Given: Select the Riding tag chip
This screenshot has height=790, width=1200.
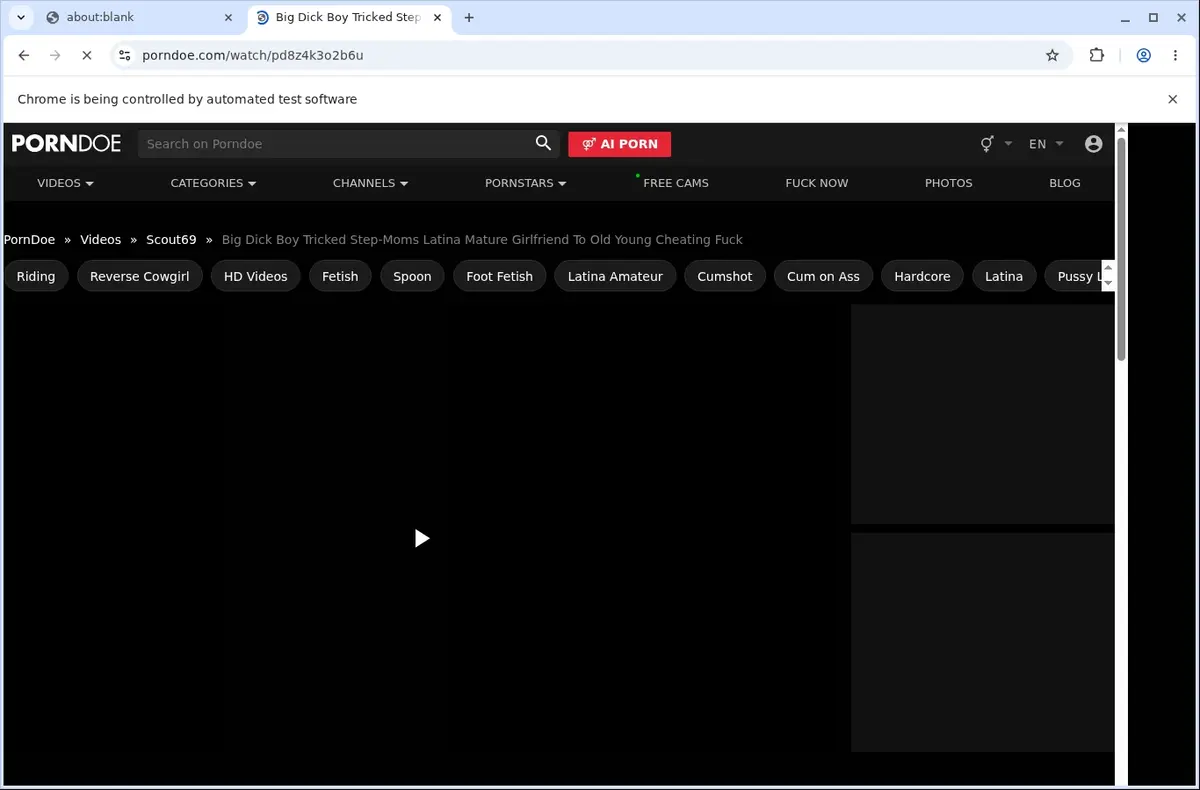Looking at the screenshot, I should pos(36,276).
